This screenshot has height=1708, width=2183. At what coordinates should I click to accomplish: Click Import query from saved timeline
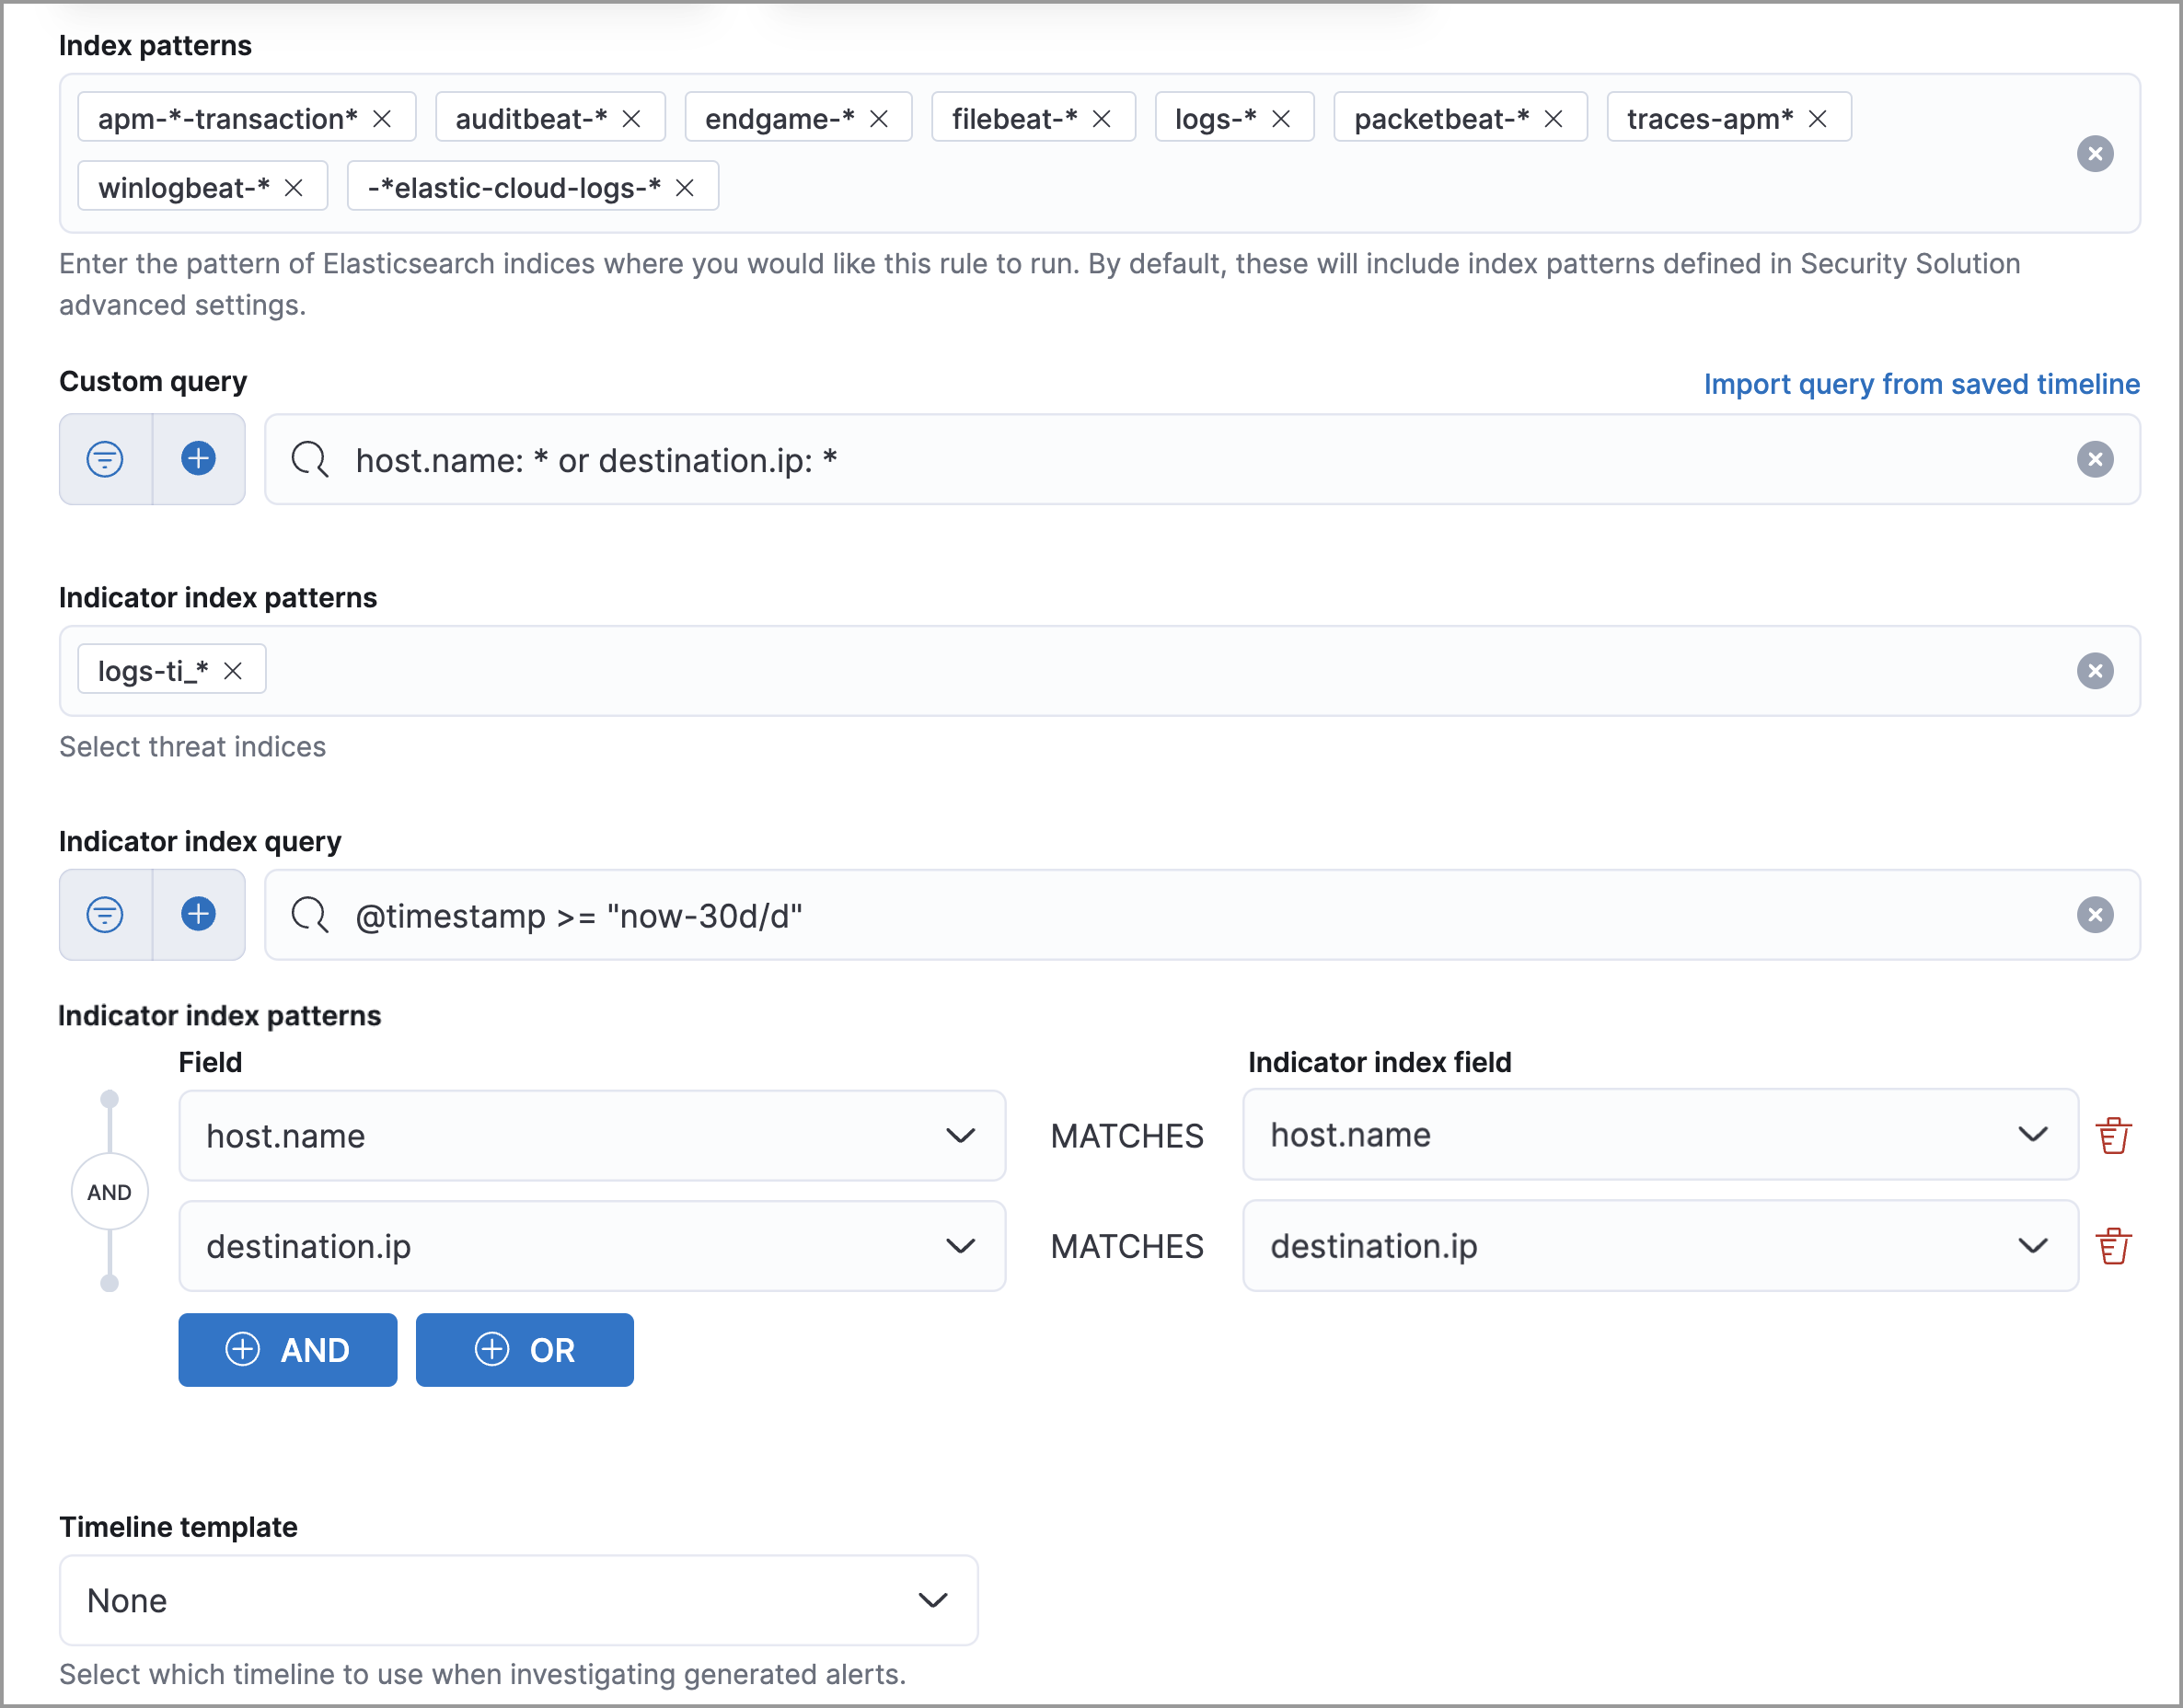click(x=1921, y=384)
